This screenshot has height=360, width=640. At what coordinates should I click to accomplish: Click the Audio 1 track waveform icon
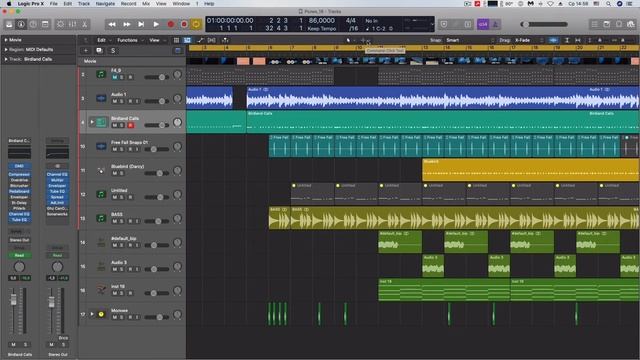click(101, 98)
